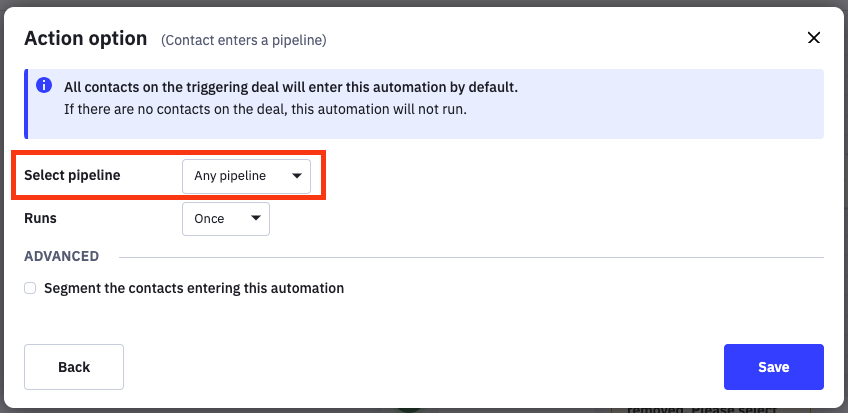Click the Select pipeline label
The height and width of the screenshot is (413, 848).
[72, 175]
